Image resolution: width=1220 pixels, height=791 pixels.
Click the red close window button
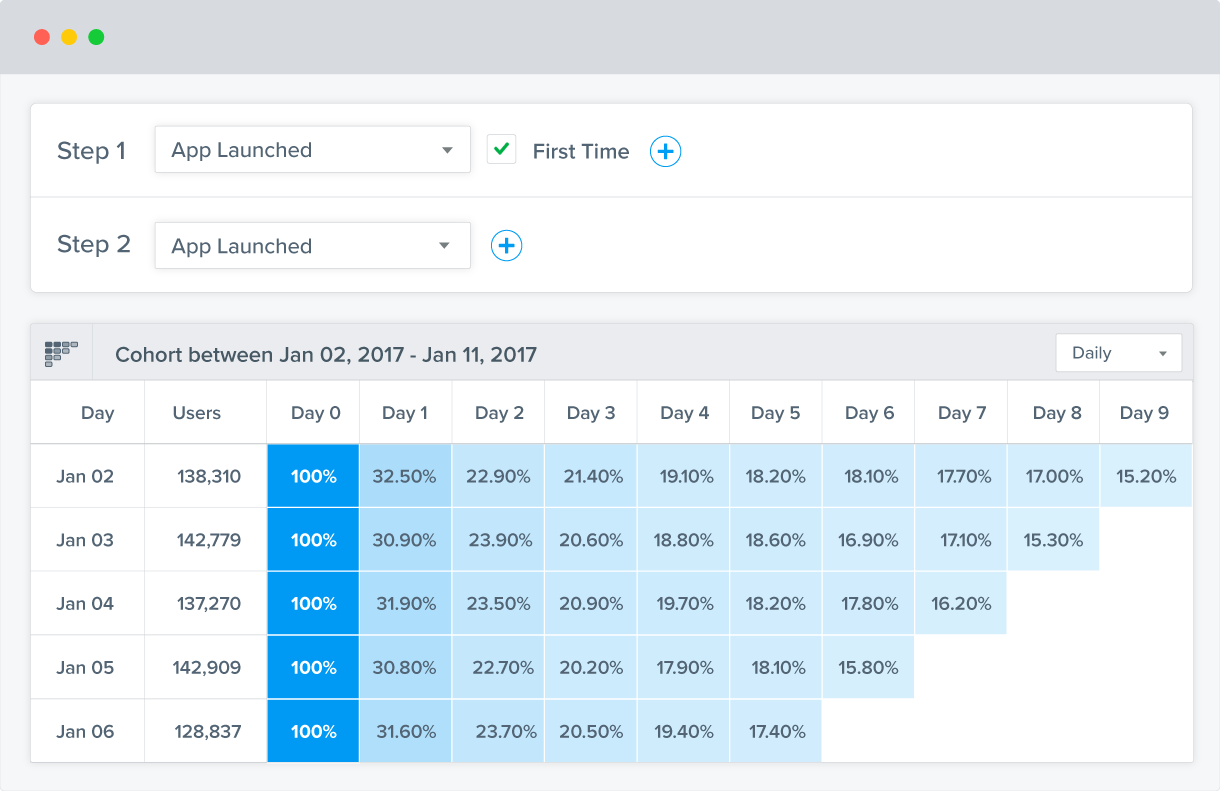click(x=42, y=37)
